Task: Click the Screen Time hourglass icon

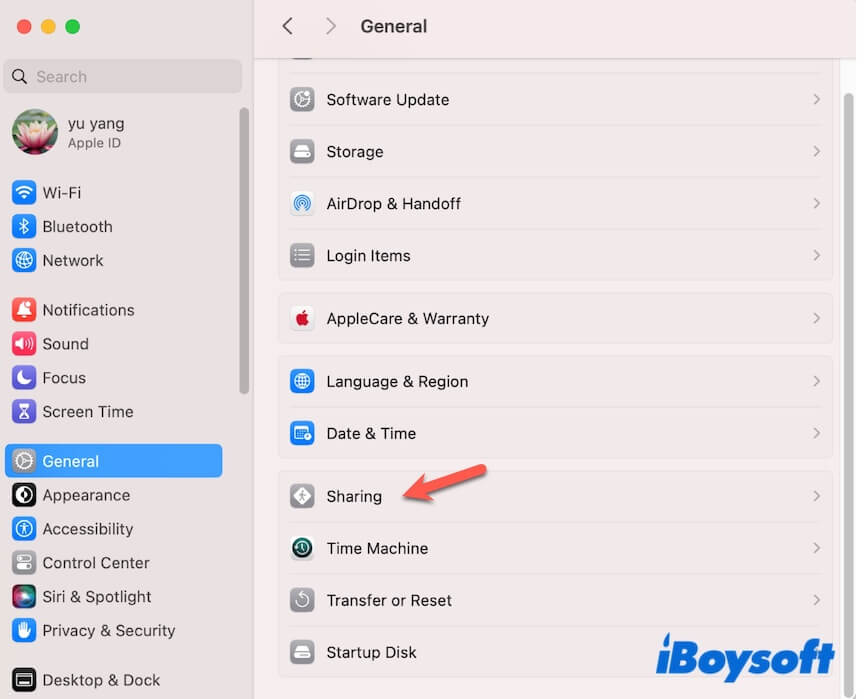Action: (24, 412)
